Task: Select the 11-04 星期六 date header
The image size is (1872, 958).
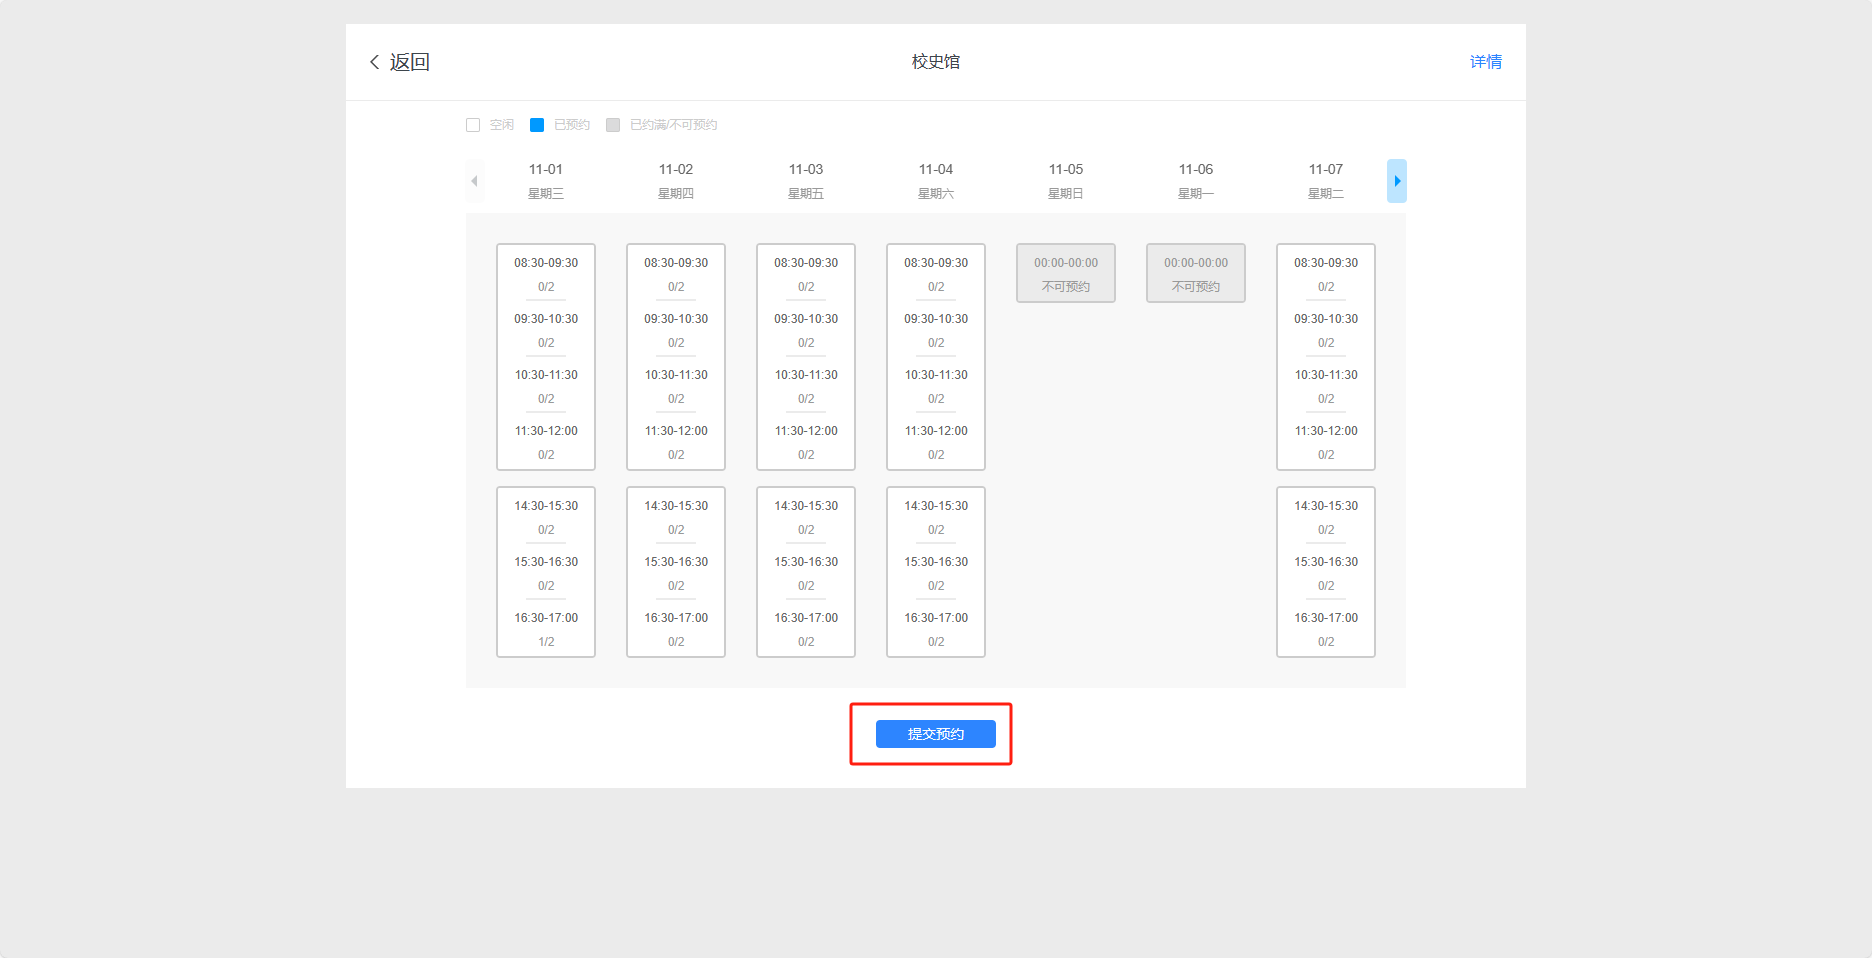Action: click(x=936, y=181)
